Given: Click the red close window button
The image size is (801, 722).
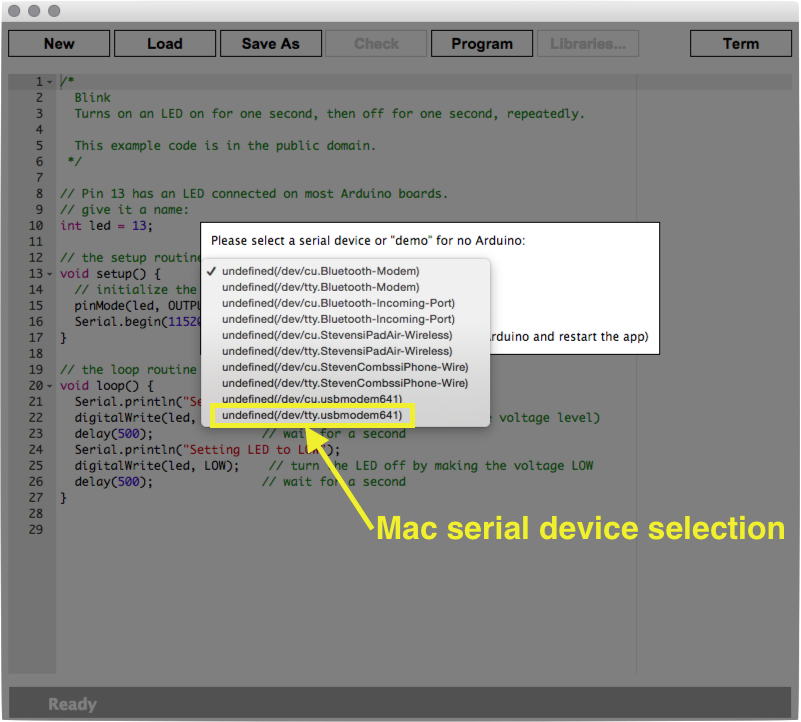Looking at the screenshot, I should coord(14,11).
